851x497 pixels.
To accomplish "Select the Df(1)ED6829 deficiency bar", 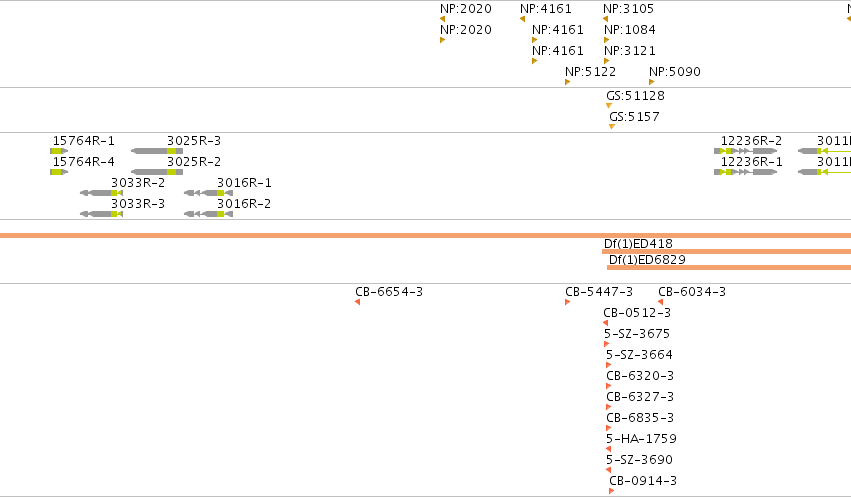I will (x=729, y=267).
